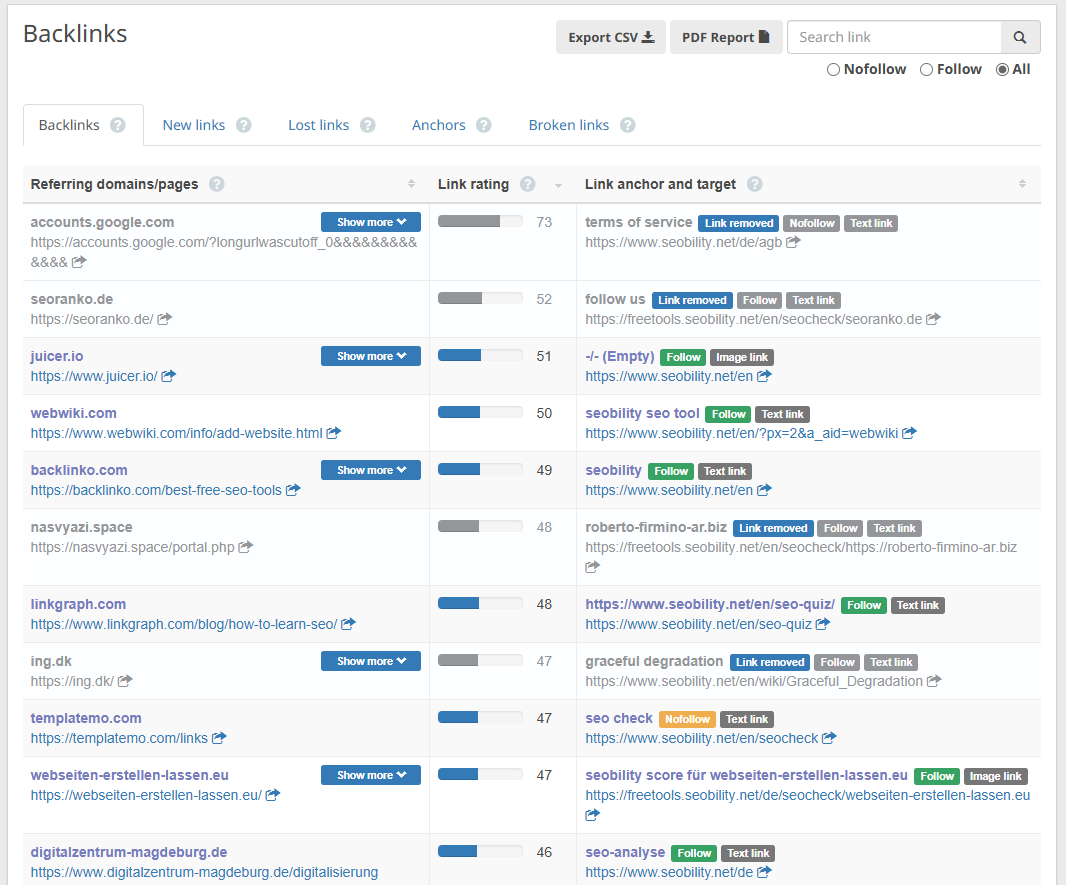
Task: Click link rating bar showing 46
Action: click(x=480, y=852)
